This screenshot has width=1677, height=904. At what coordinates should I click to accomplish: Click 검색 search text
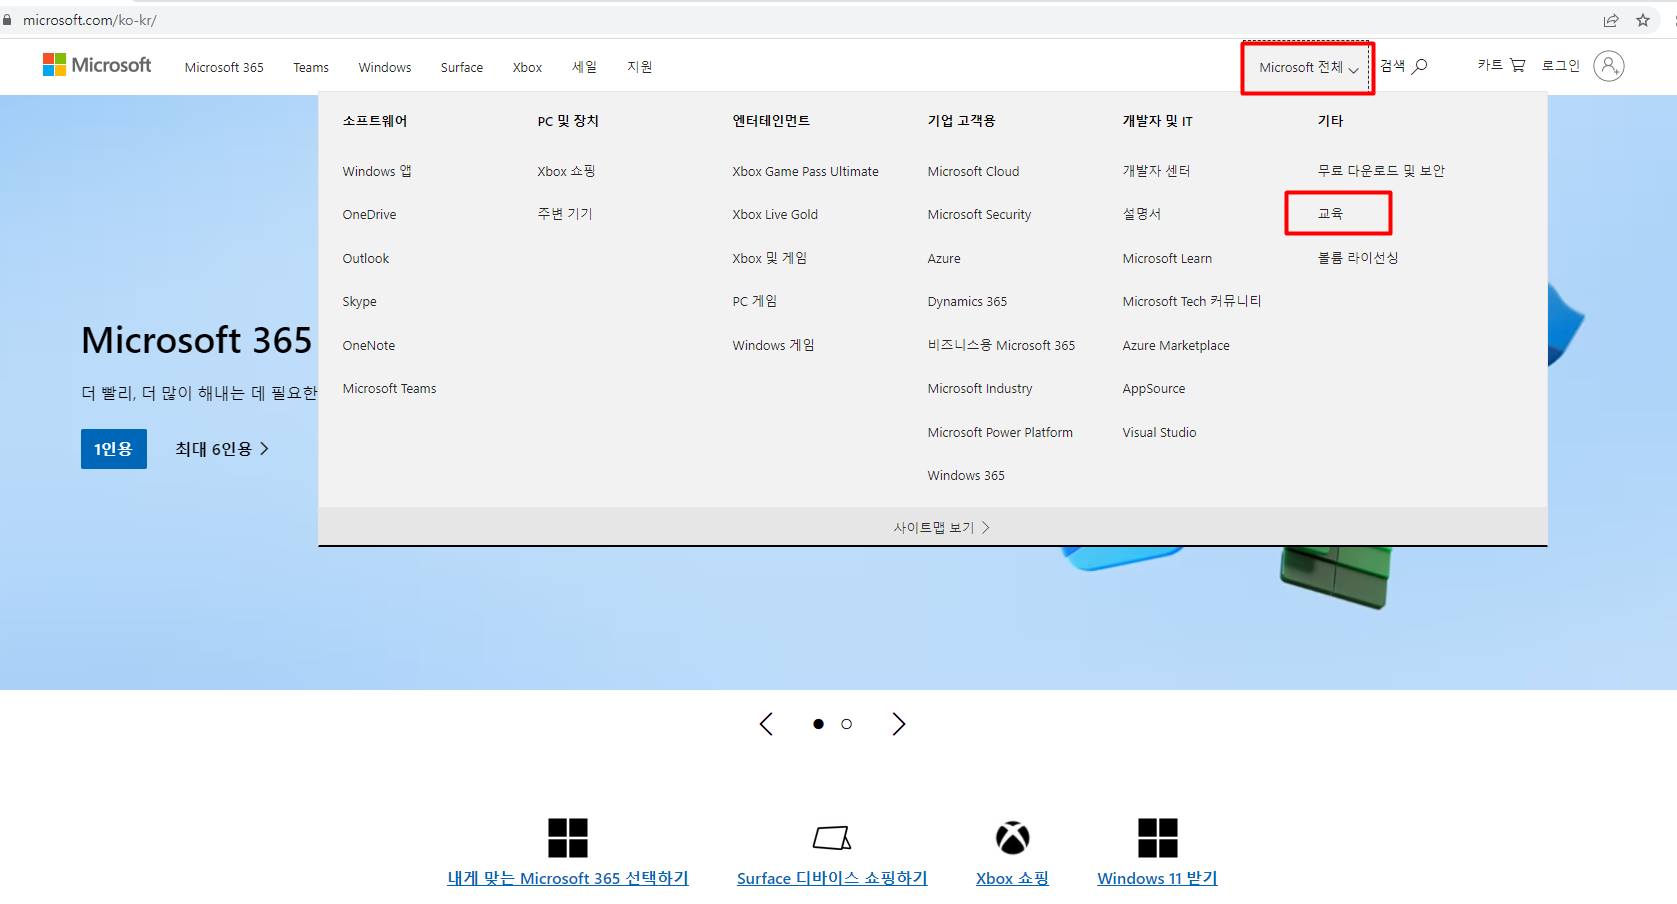click(1393, 66)
